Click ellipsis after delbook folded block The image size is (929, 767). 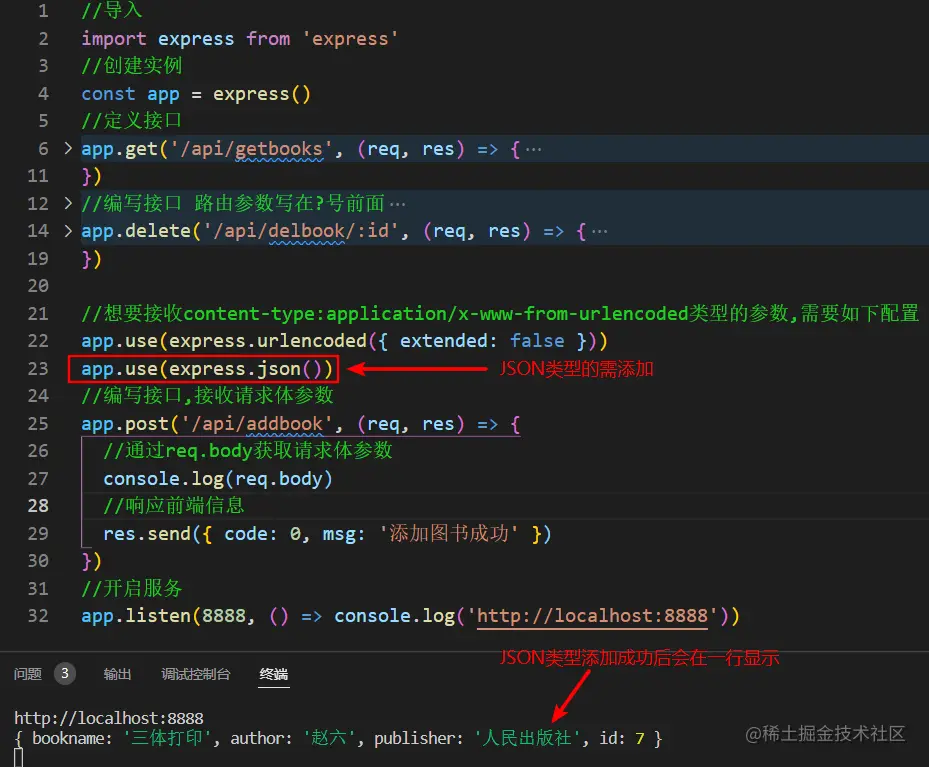tap(600, 232)
